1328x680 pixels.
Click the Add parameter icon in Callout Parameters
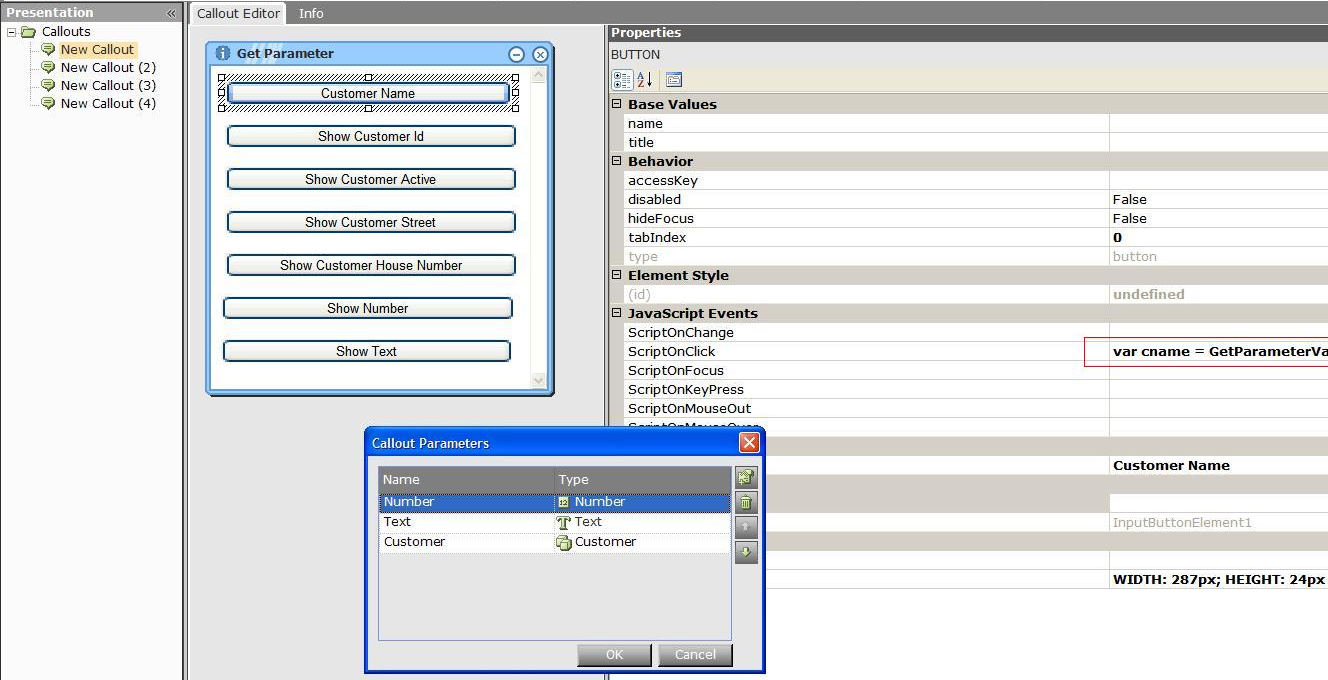tap(746, 478)
